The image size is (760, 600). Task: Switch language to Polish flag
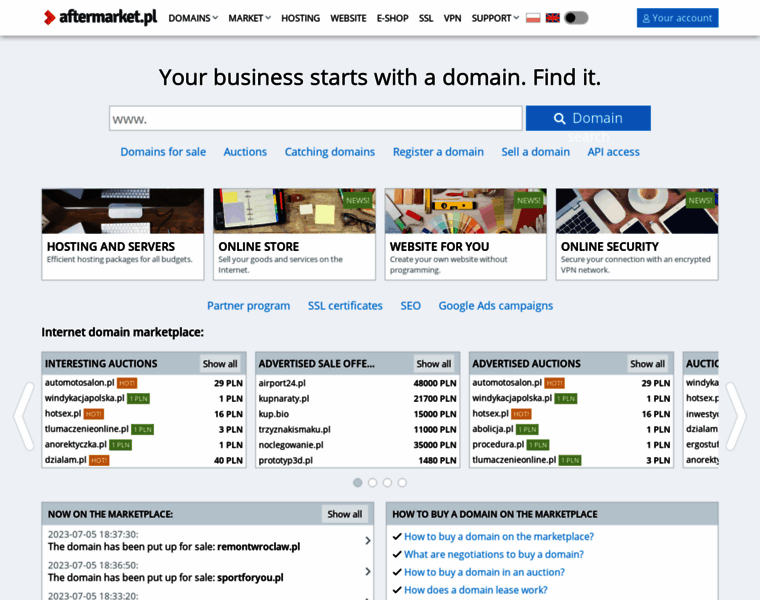point(533,18)
